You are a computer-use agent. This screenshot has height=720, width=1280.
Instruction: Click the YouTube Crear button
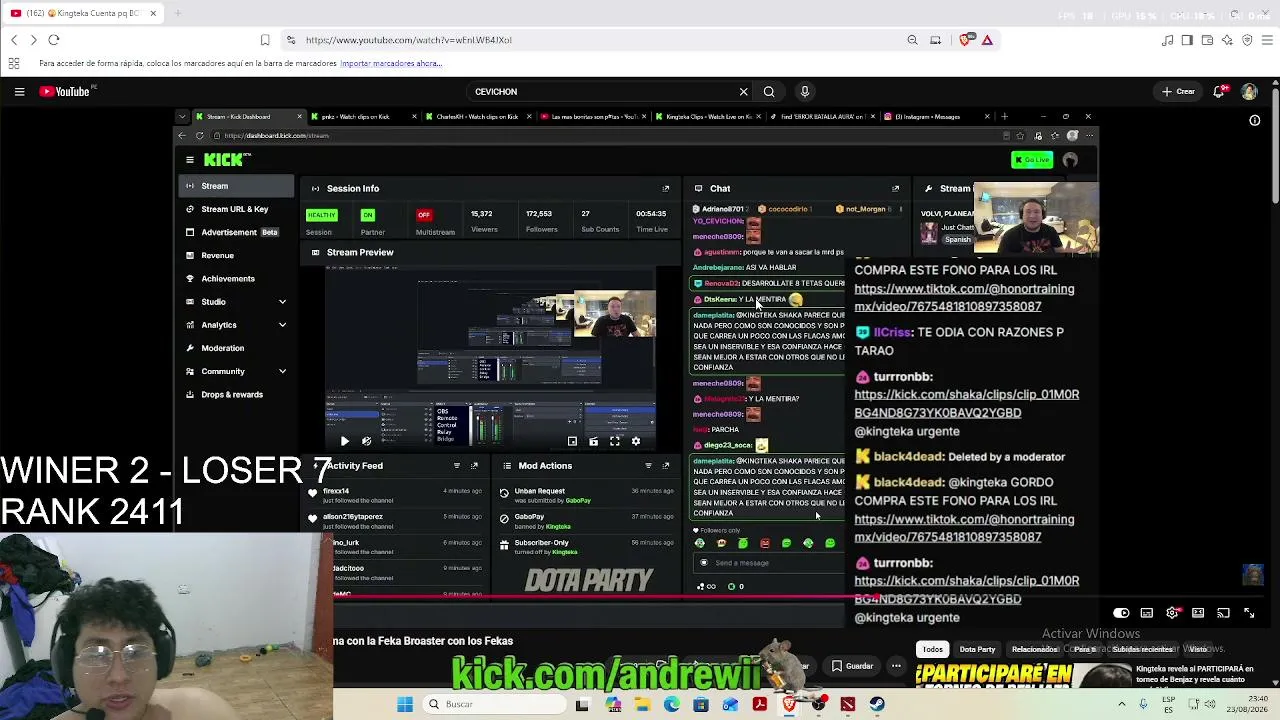click(x=1178, y=92)
